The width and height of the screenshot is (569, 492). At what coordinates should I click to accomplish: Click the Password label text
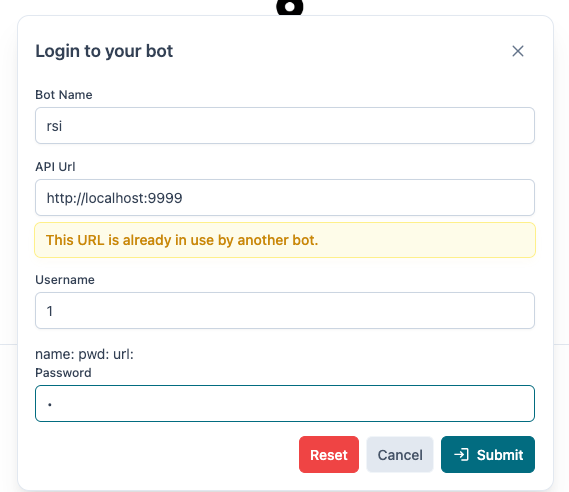[x=63, y=373]
